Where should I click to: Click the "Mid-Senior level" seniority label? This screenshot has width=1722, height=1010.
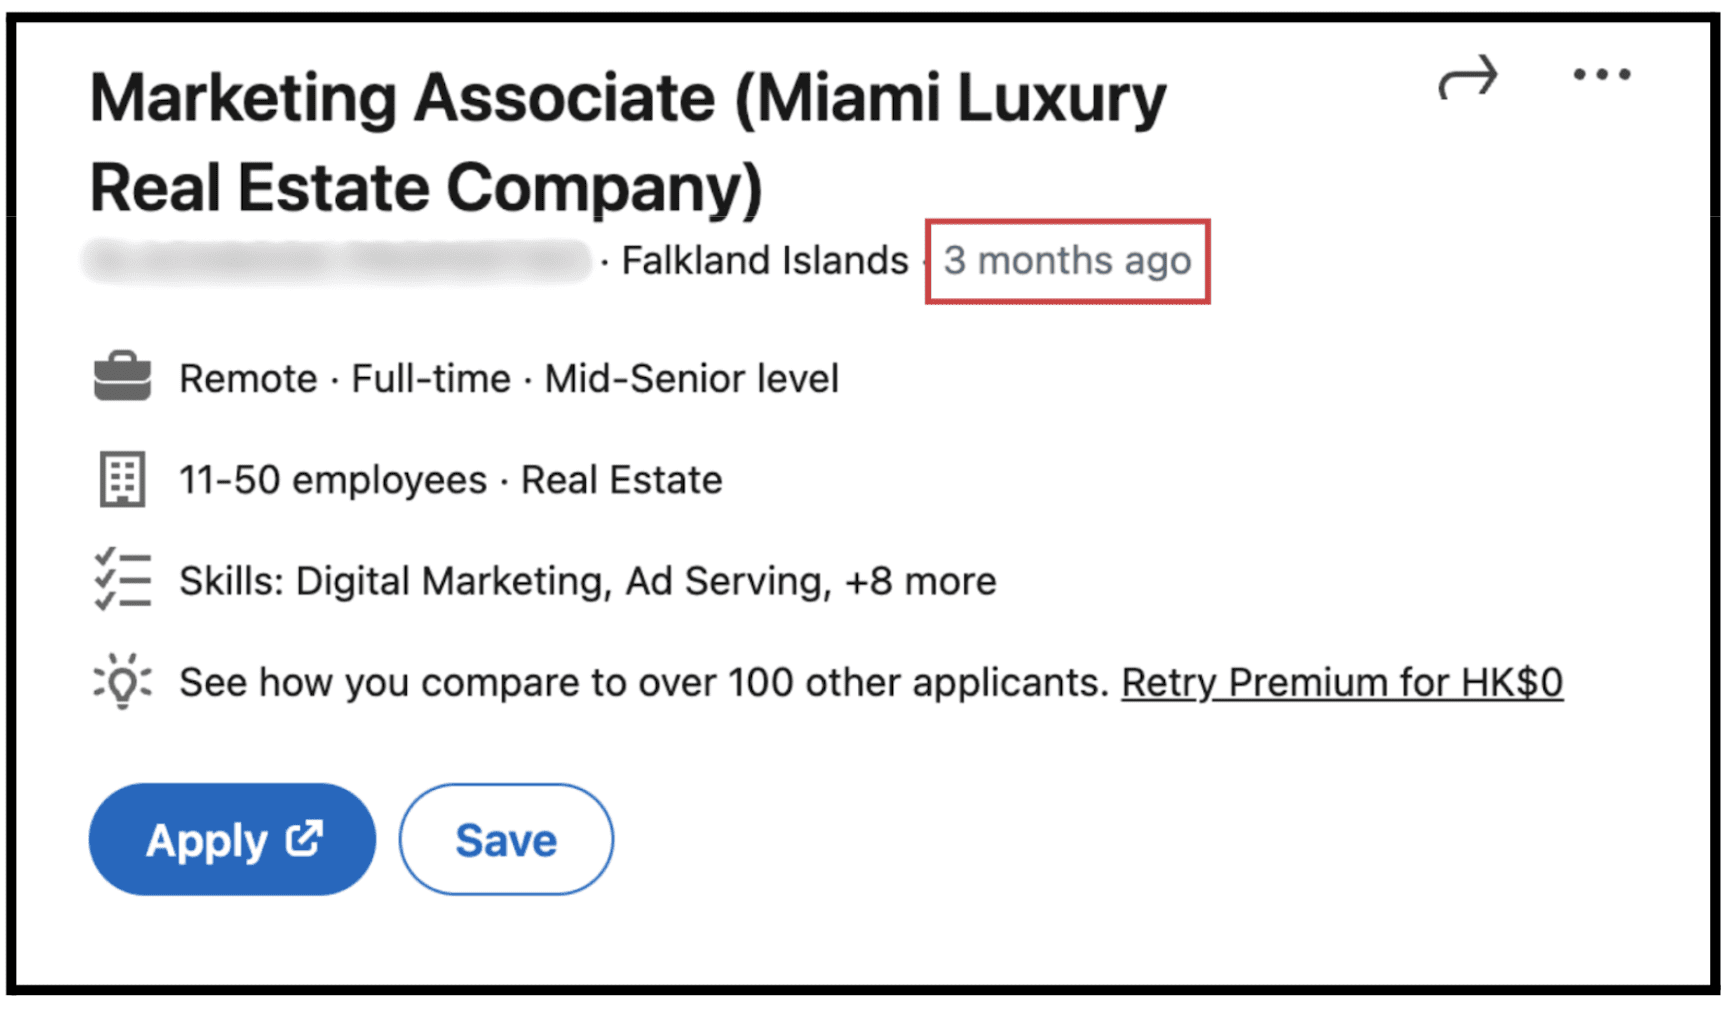(x=691, y=379)
